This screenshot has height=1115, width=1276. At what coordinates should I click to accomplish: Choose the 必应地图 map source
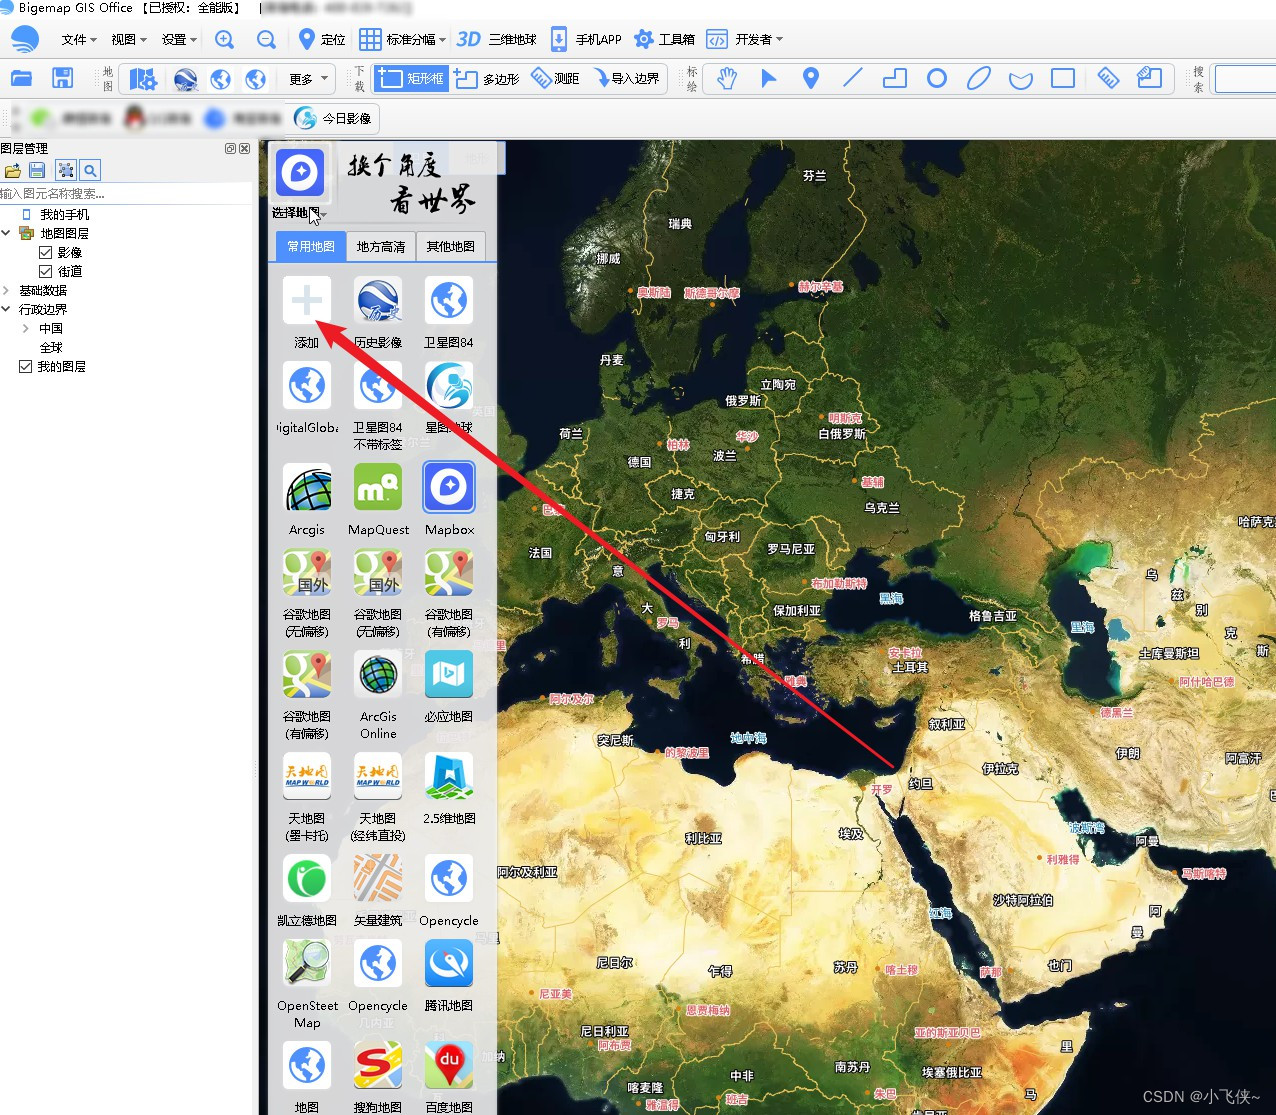(x=449, y=687)
